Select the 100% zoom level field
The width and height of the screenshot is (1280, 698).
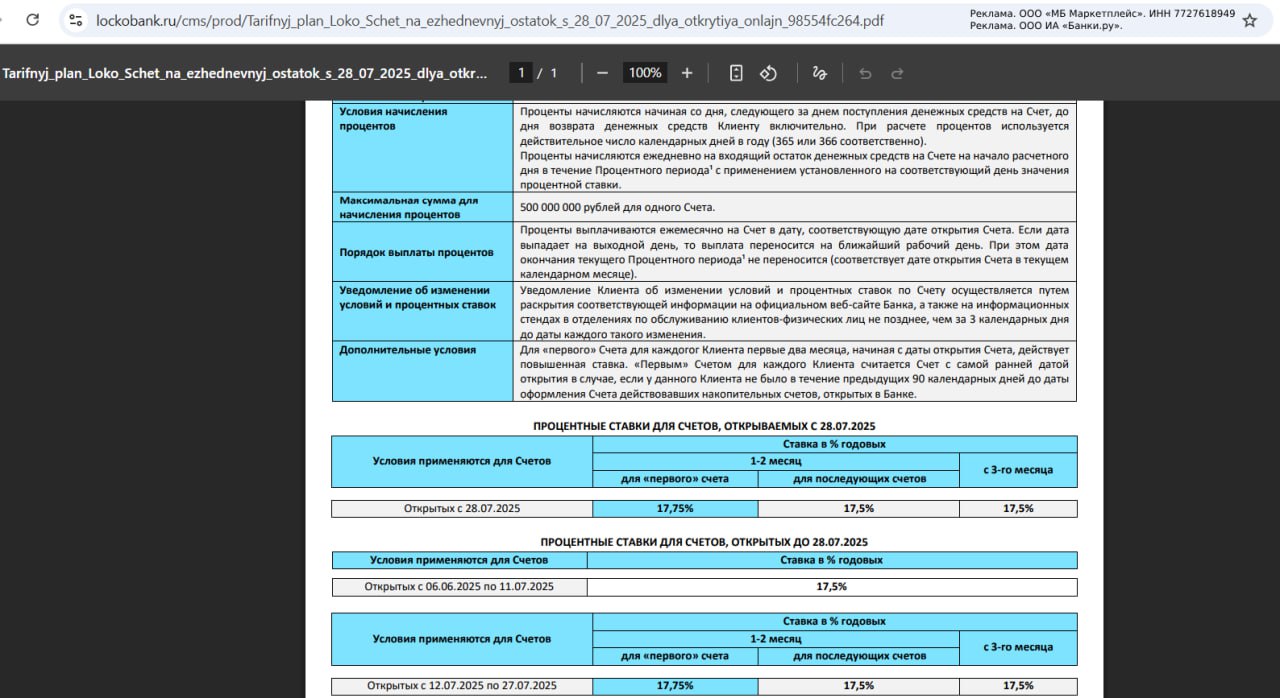pyautogui.click(x=646, y=73)
